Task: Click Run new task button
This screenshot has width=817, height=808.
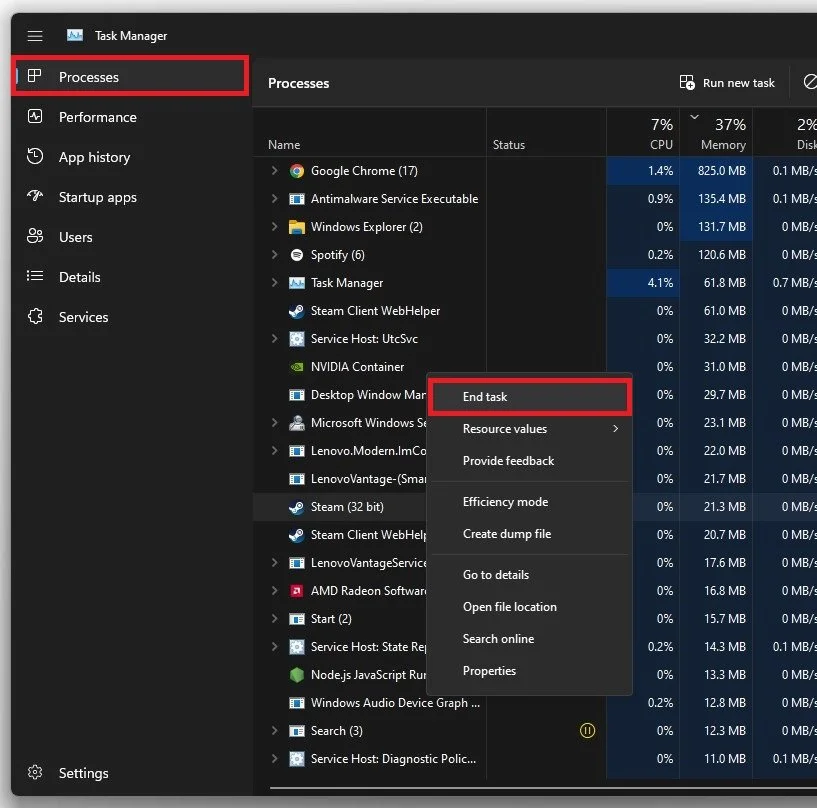Action: click(x=727, y=83)
